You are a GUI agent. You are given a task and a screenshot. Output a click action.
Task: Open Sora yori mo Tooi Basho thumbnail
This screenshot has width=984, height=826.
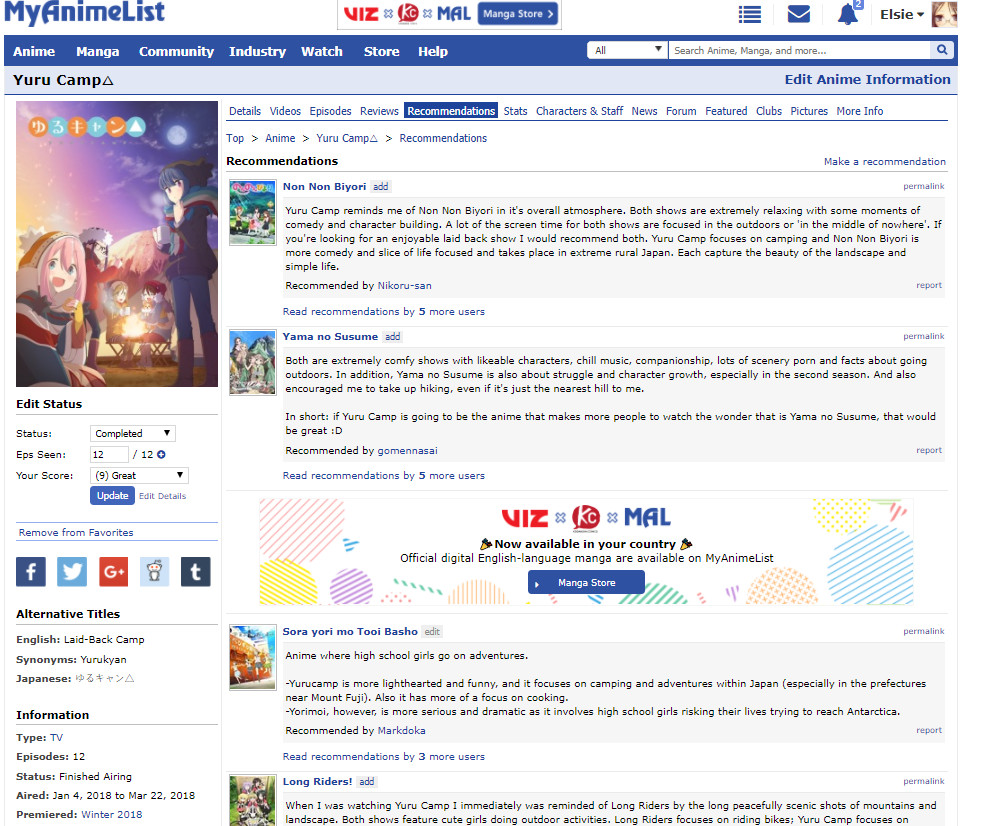tap(252, 657)
